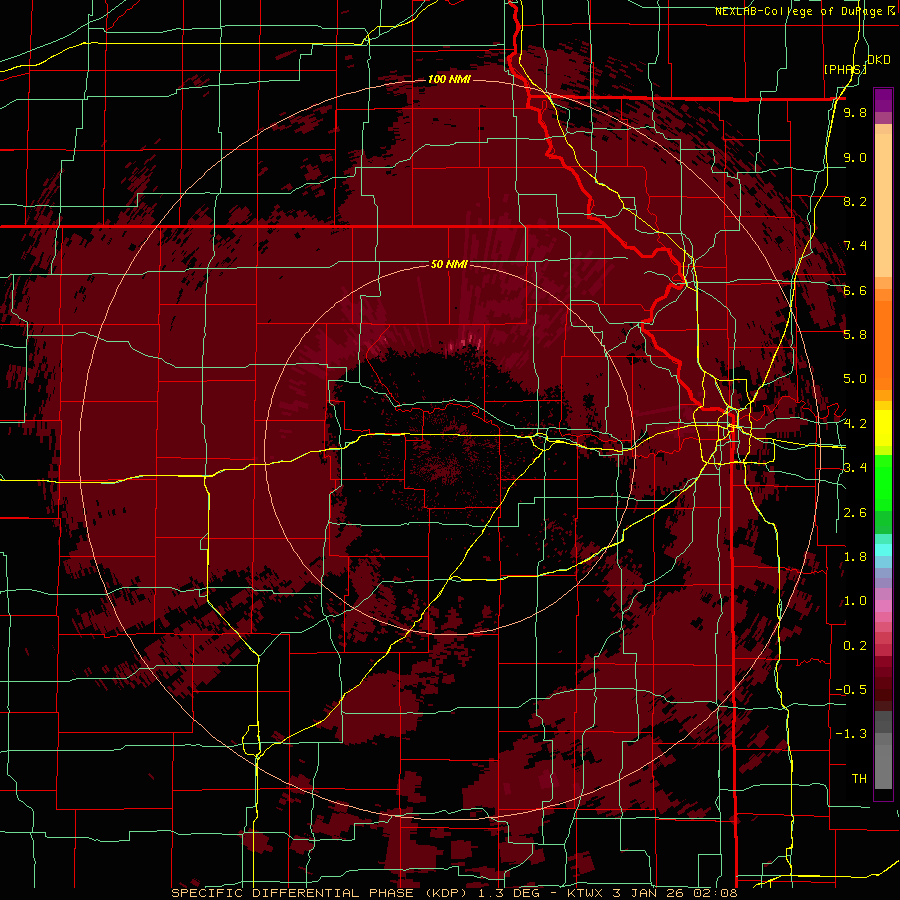Image resolution: width=900 pixels, height=900 pixels.
Task: Click the 1.0 scale label
Action: [855, 601]
